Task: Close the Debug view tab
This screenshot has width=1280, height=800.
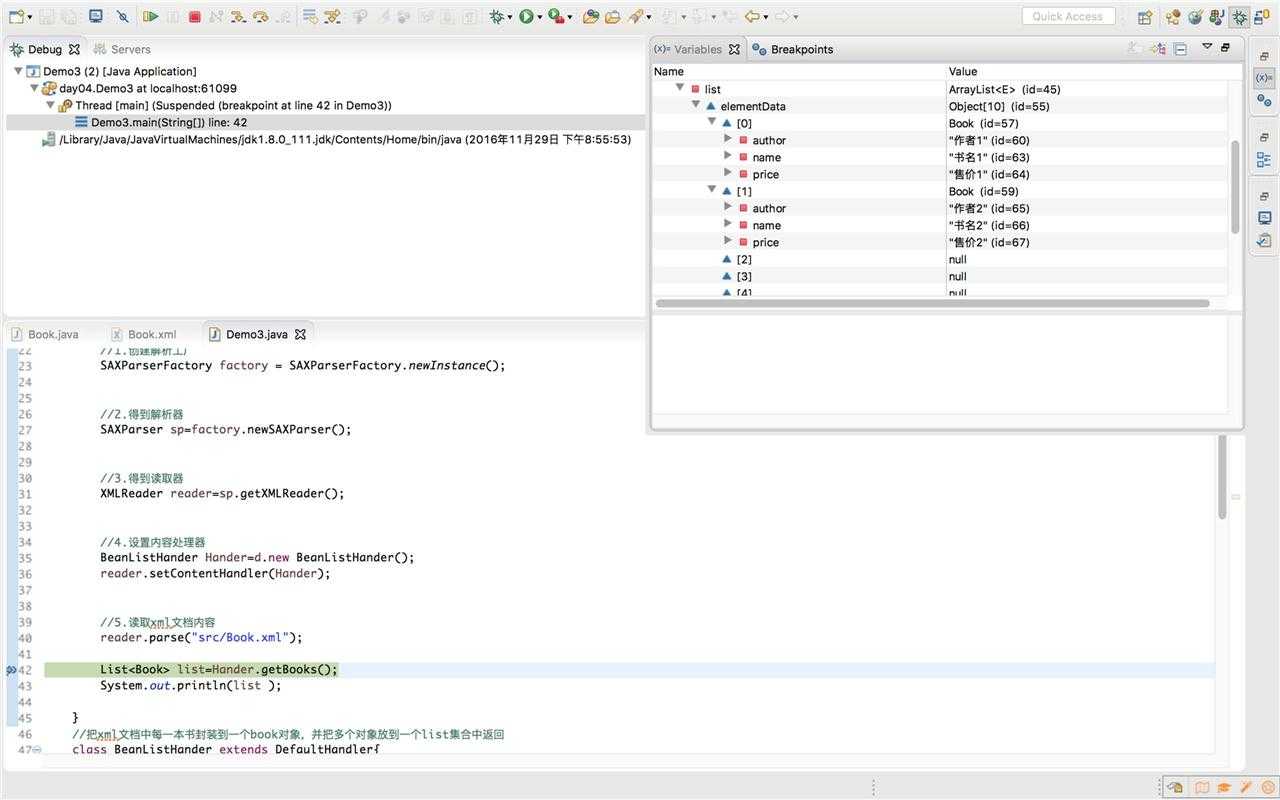Action: (74, 49)
